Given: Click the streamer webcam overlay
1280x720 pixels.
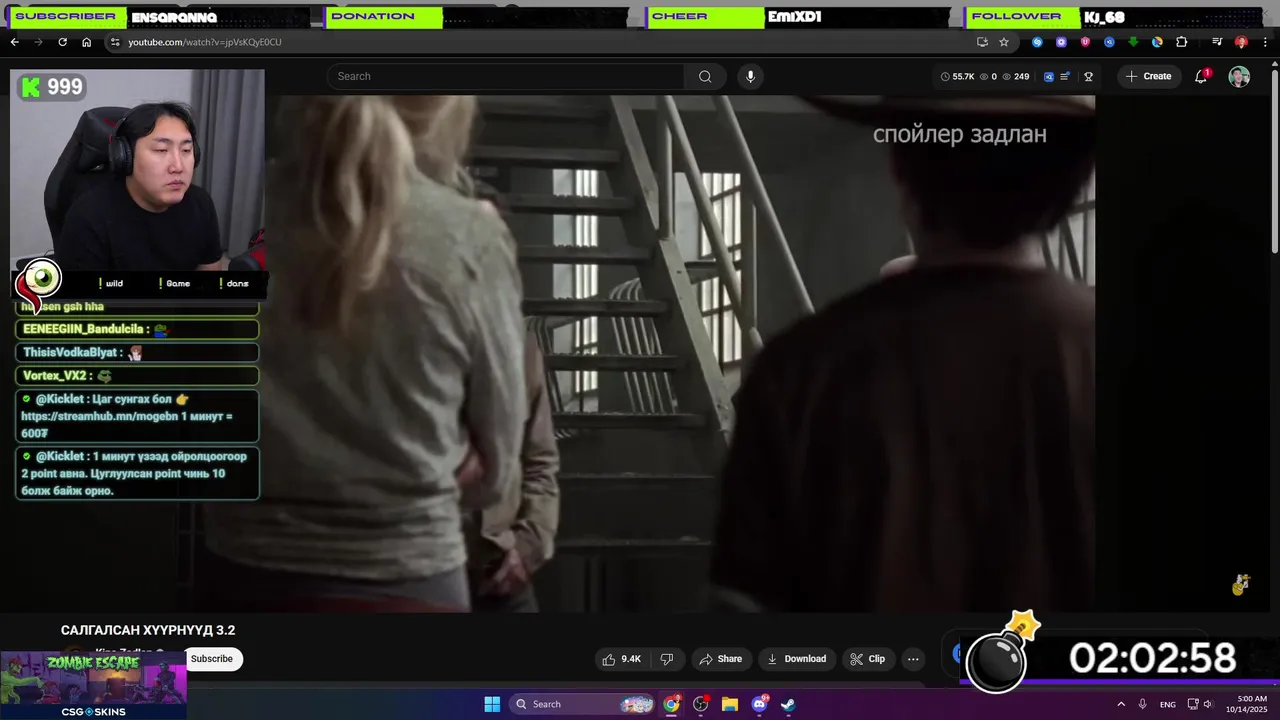Looking at the screenshot, I should (x=137, y=170).
